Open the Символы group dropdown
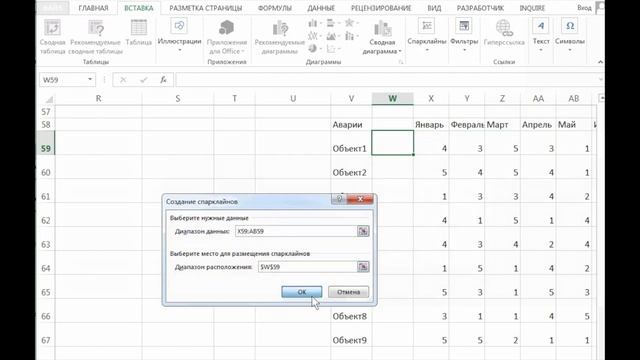Screen dimensions: 640x360 click(570, 36)
